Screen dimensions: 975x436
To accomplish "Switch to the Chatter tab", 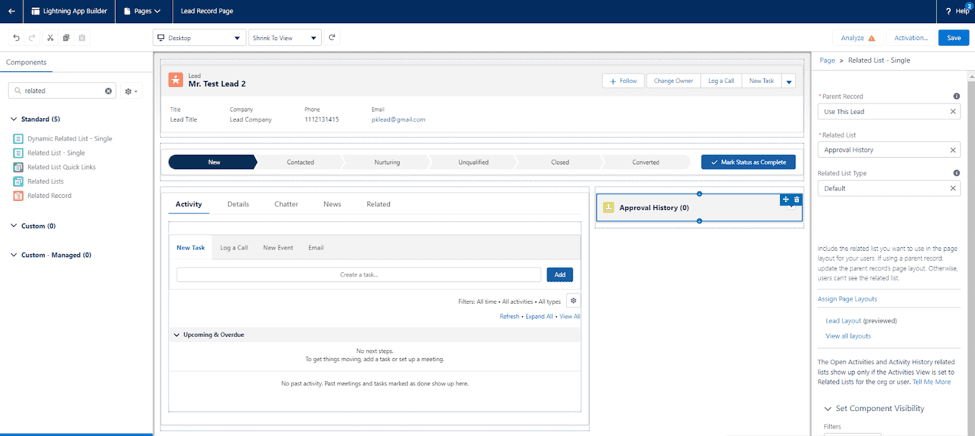I will [x=286, y=204].
